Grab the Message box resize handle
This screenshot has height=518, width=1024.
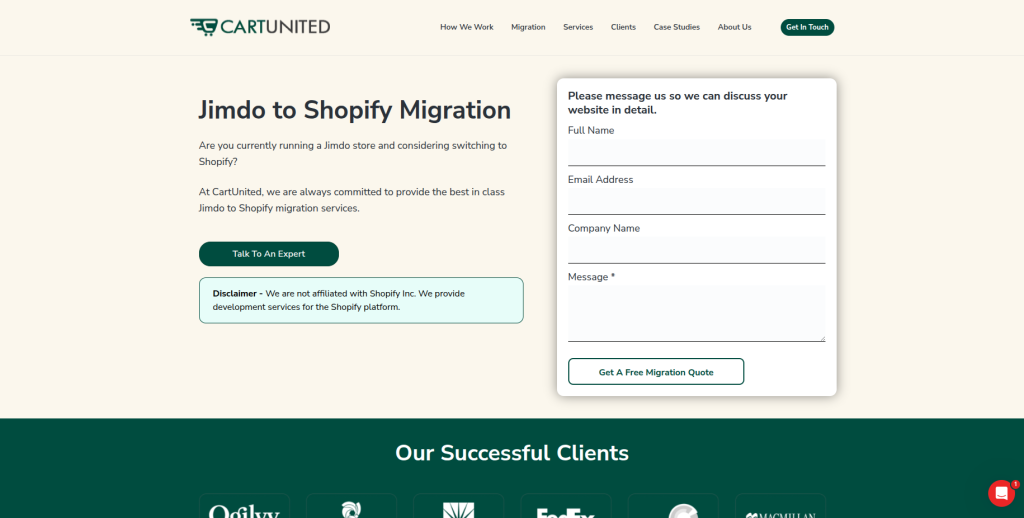pos(822,338)
